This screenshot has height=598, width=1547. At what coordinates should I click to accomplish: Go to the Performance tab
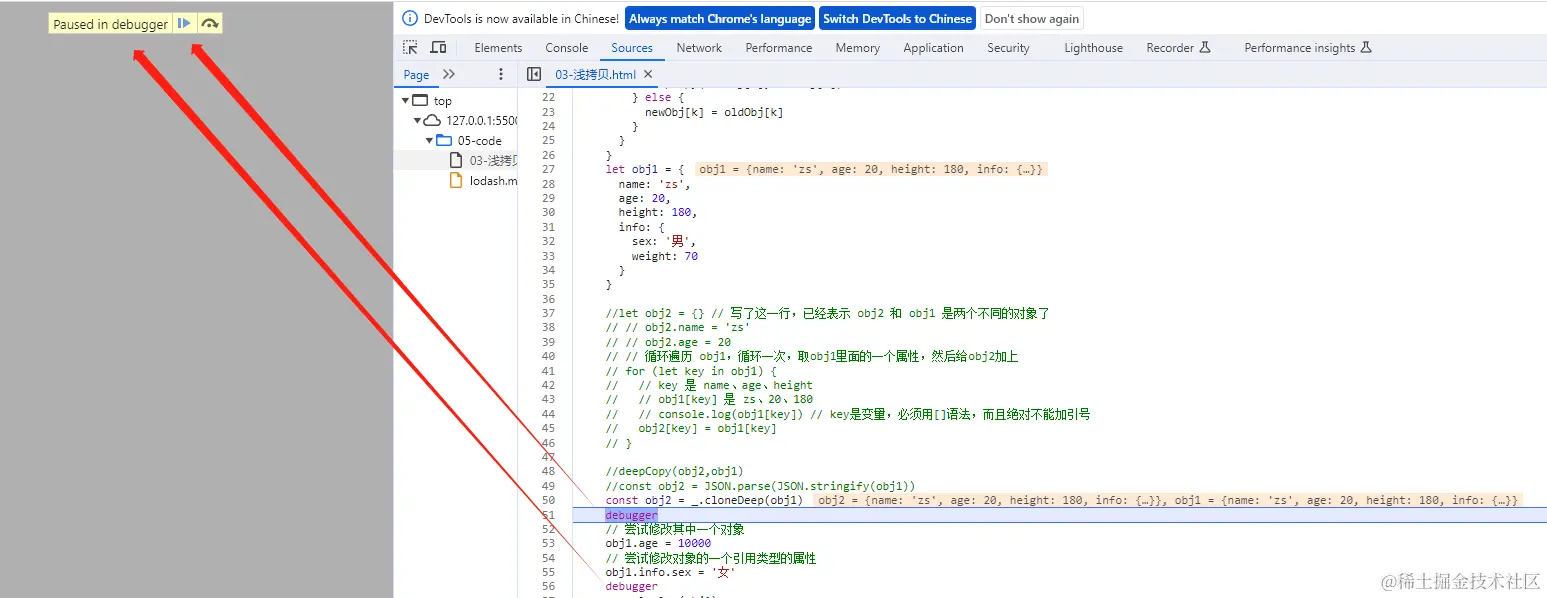coord(779,48)
